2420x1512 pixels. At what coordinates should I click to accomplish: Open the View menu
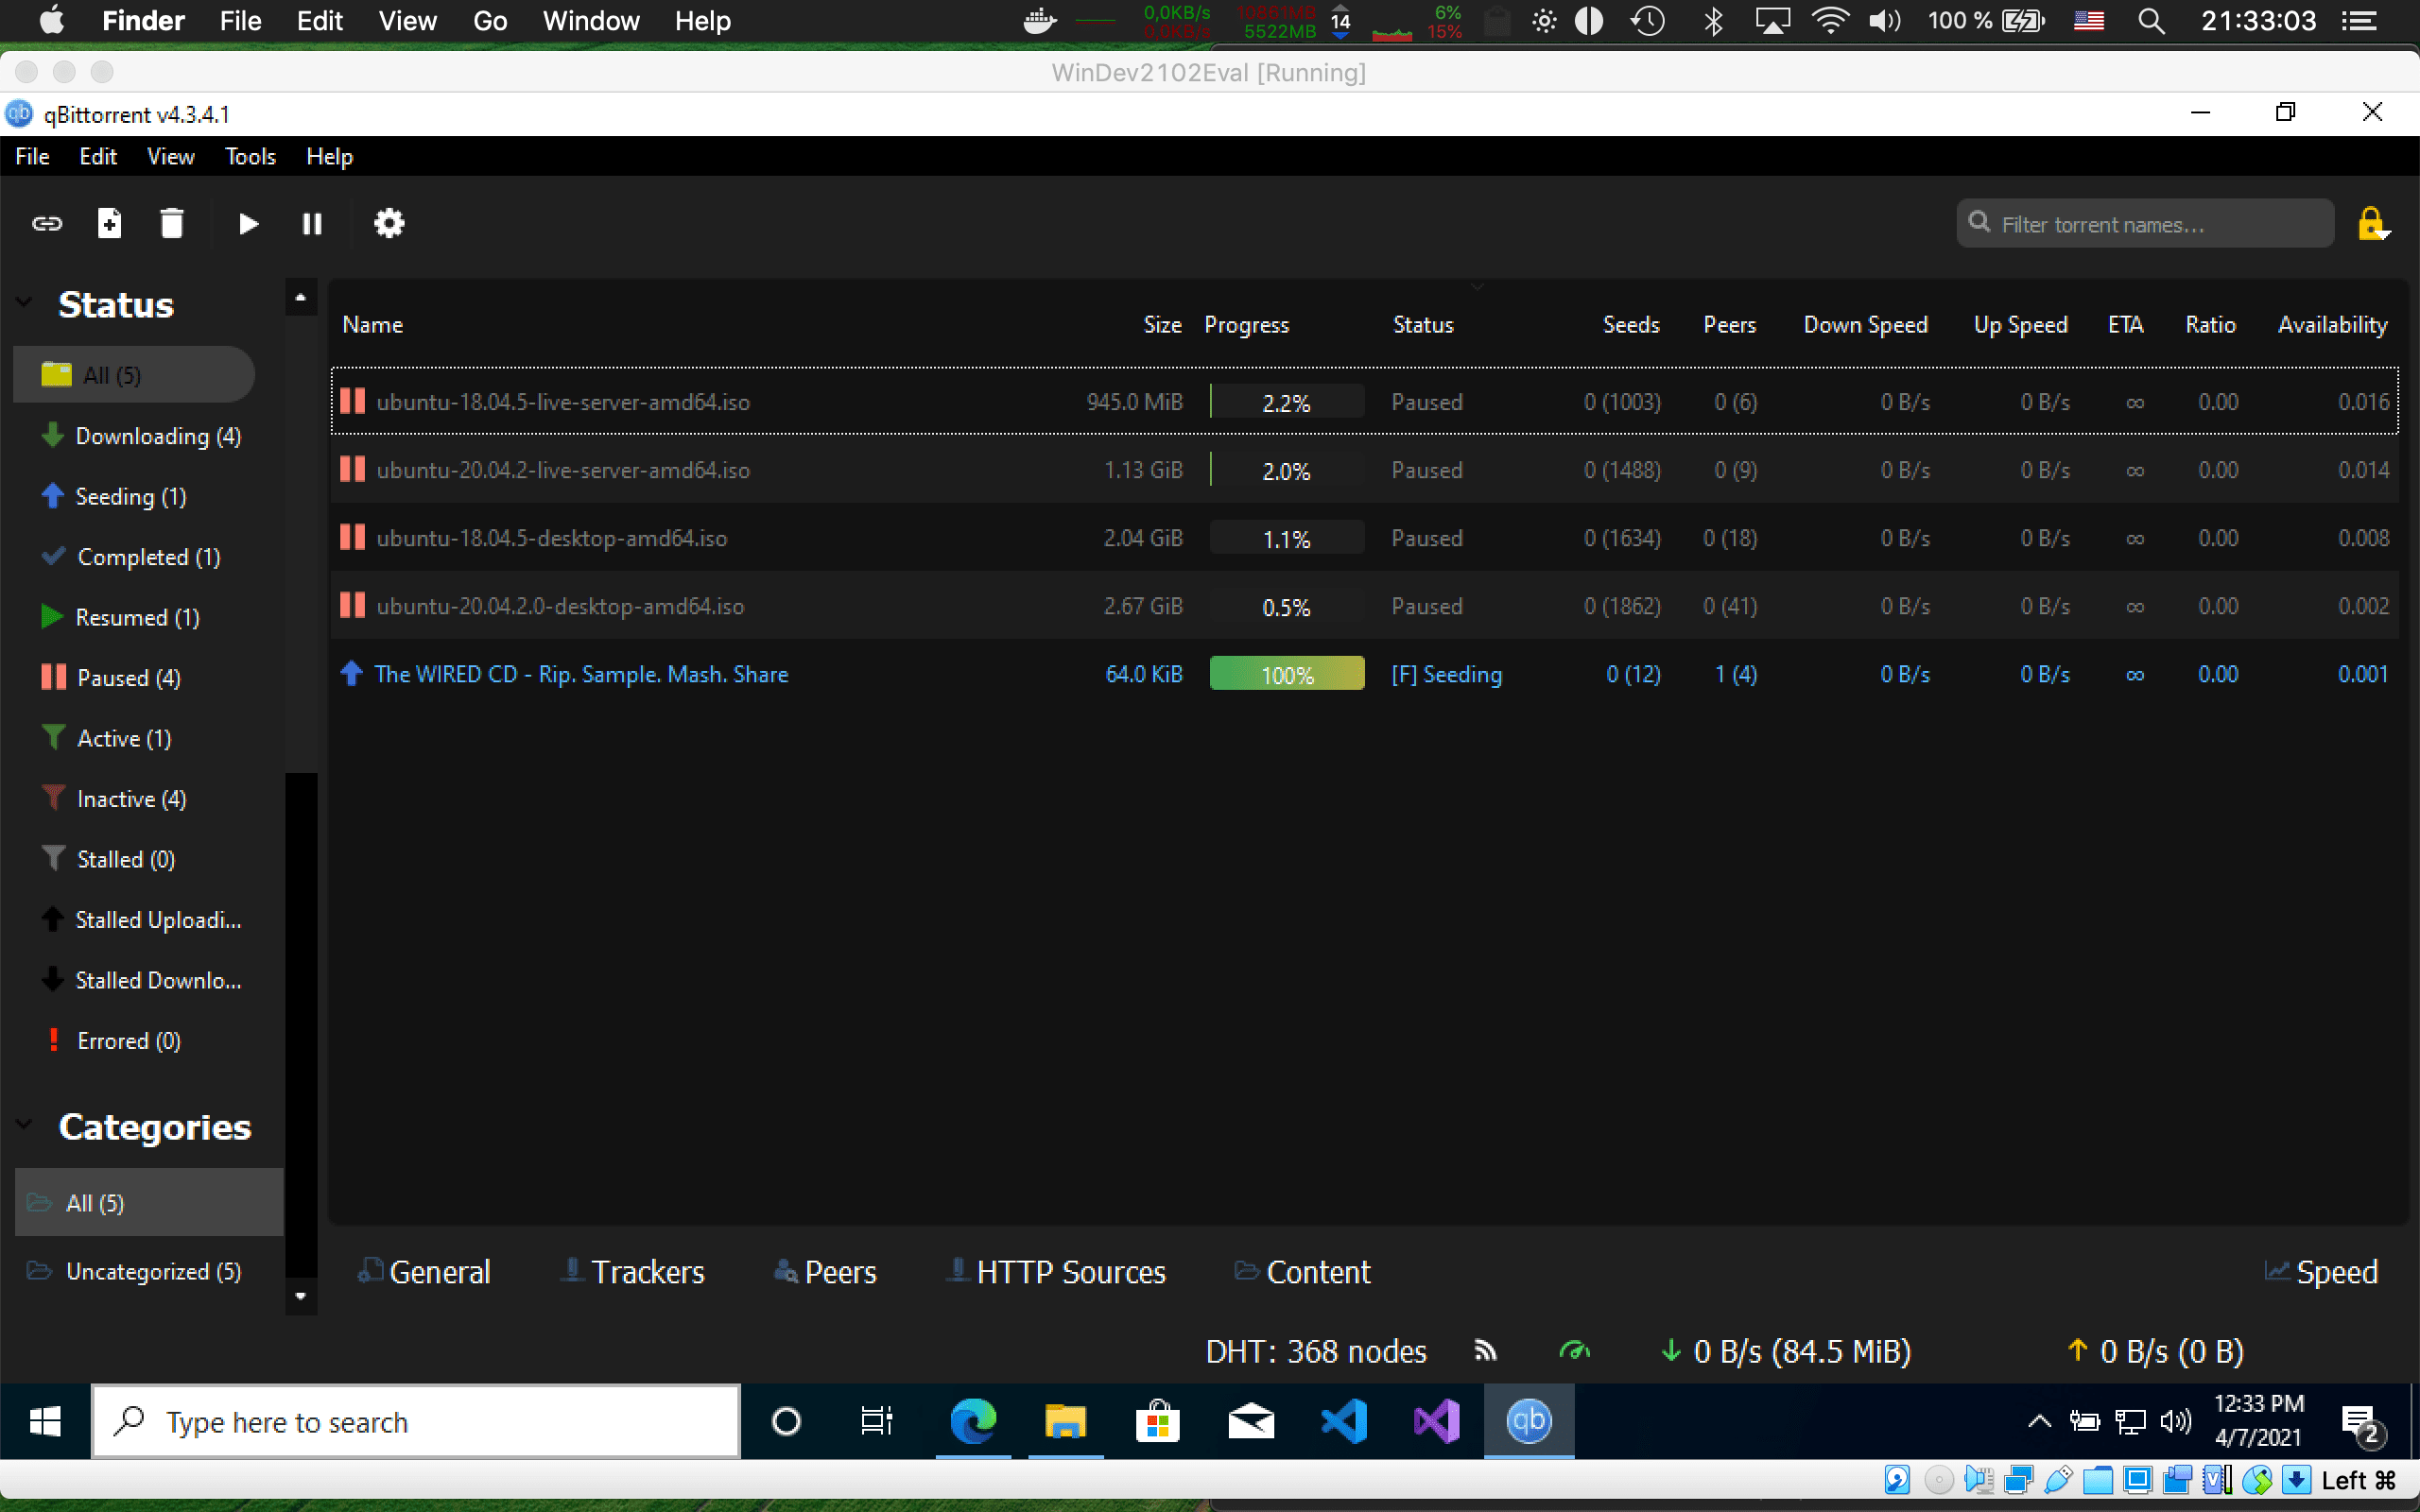tap(167, 155)
